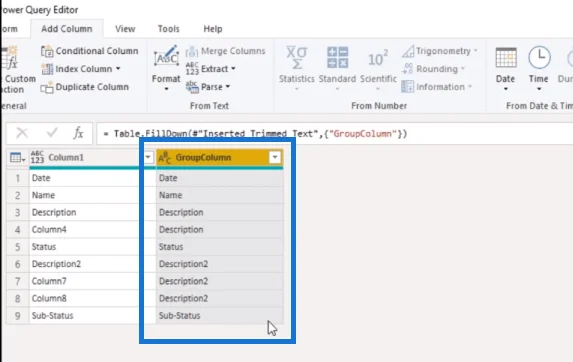Open the Statistics functions
The height and width of the screenshot is (362, 573).
pyautogui.click(x=297, y=68)
